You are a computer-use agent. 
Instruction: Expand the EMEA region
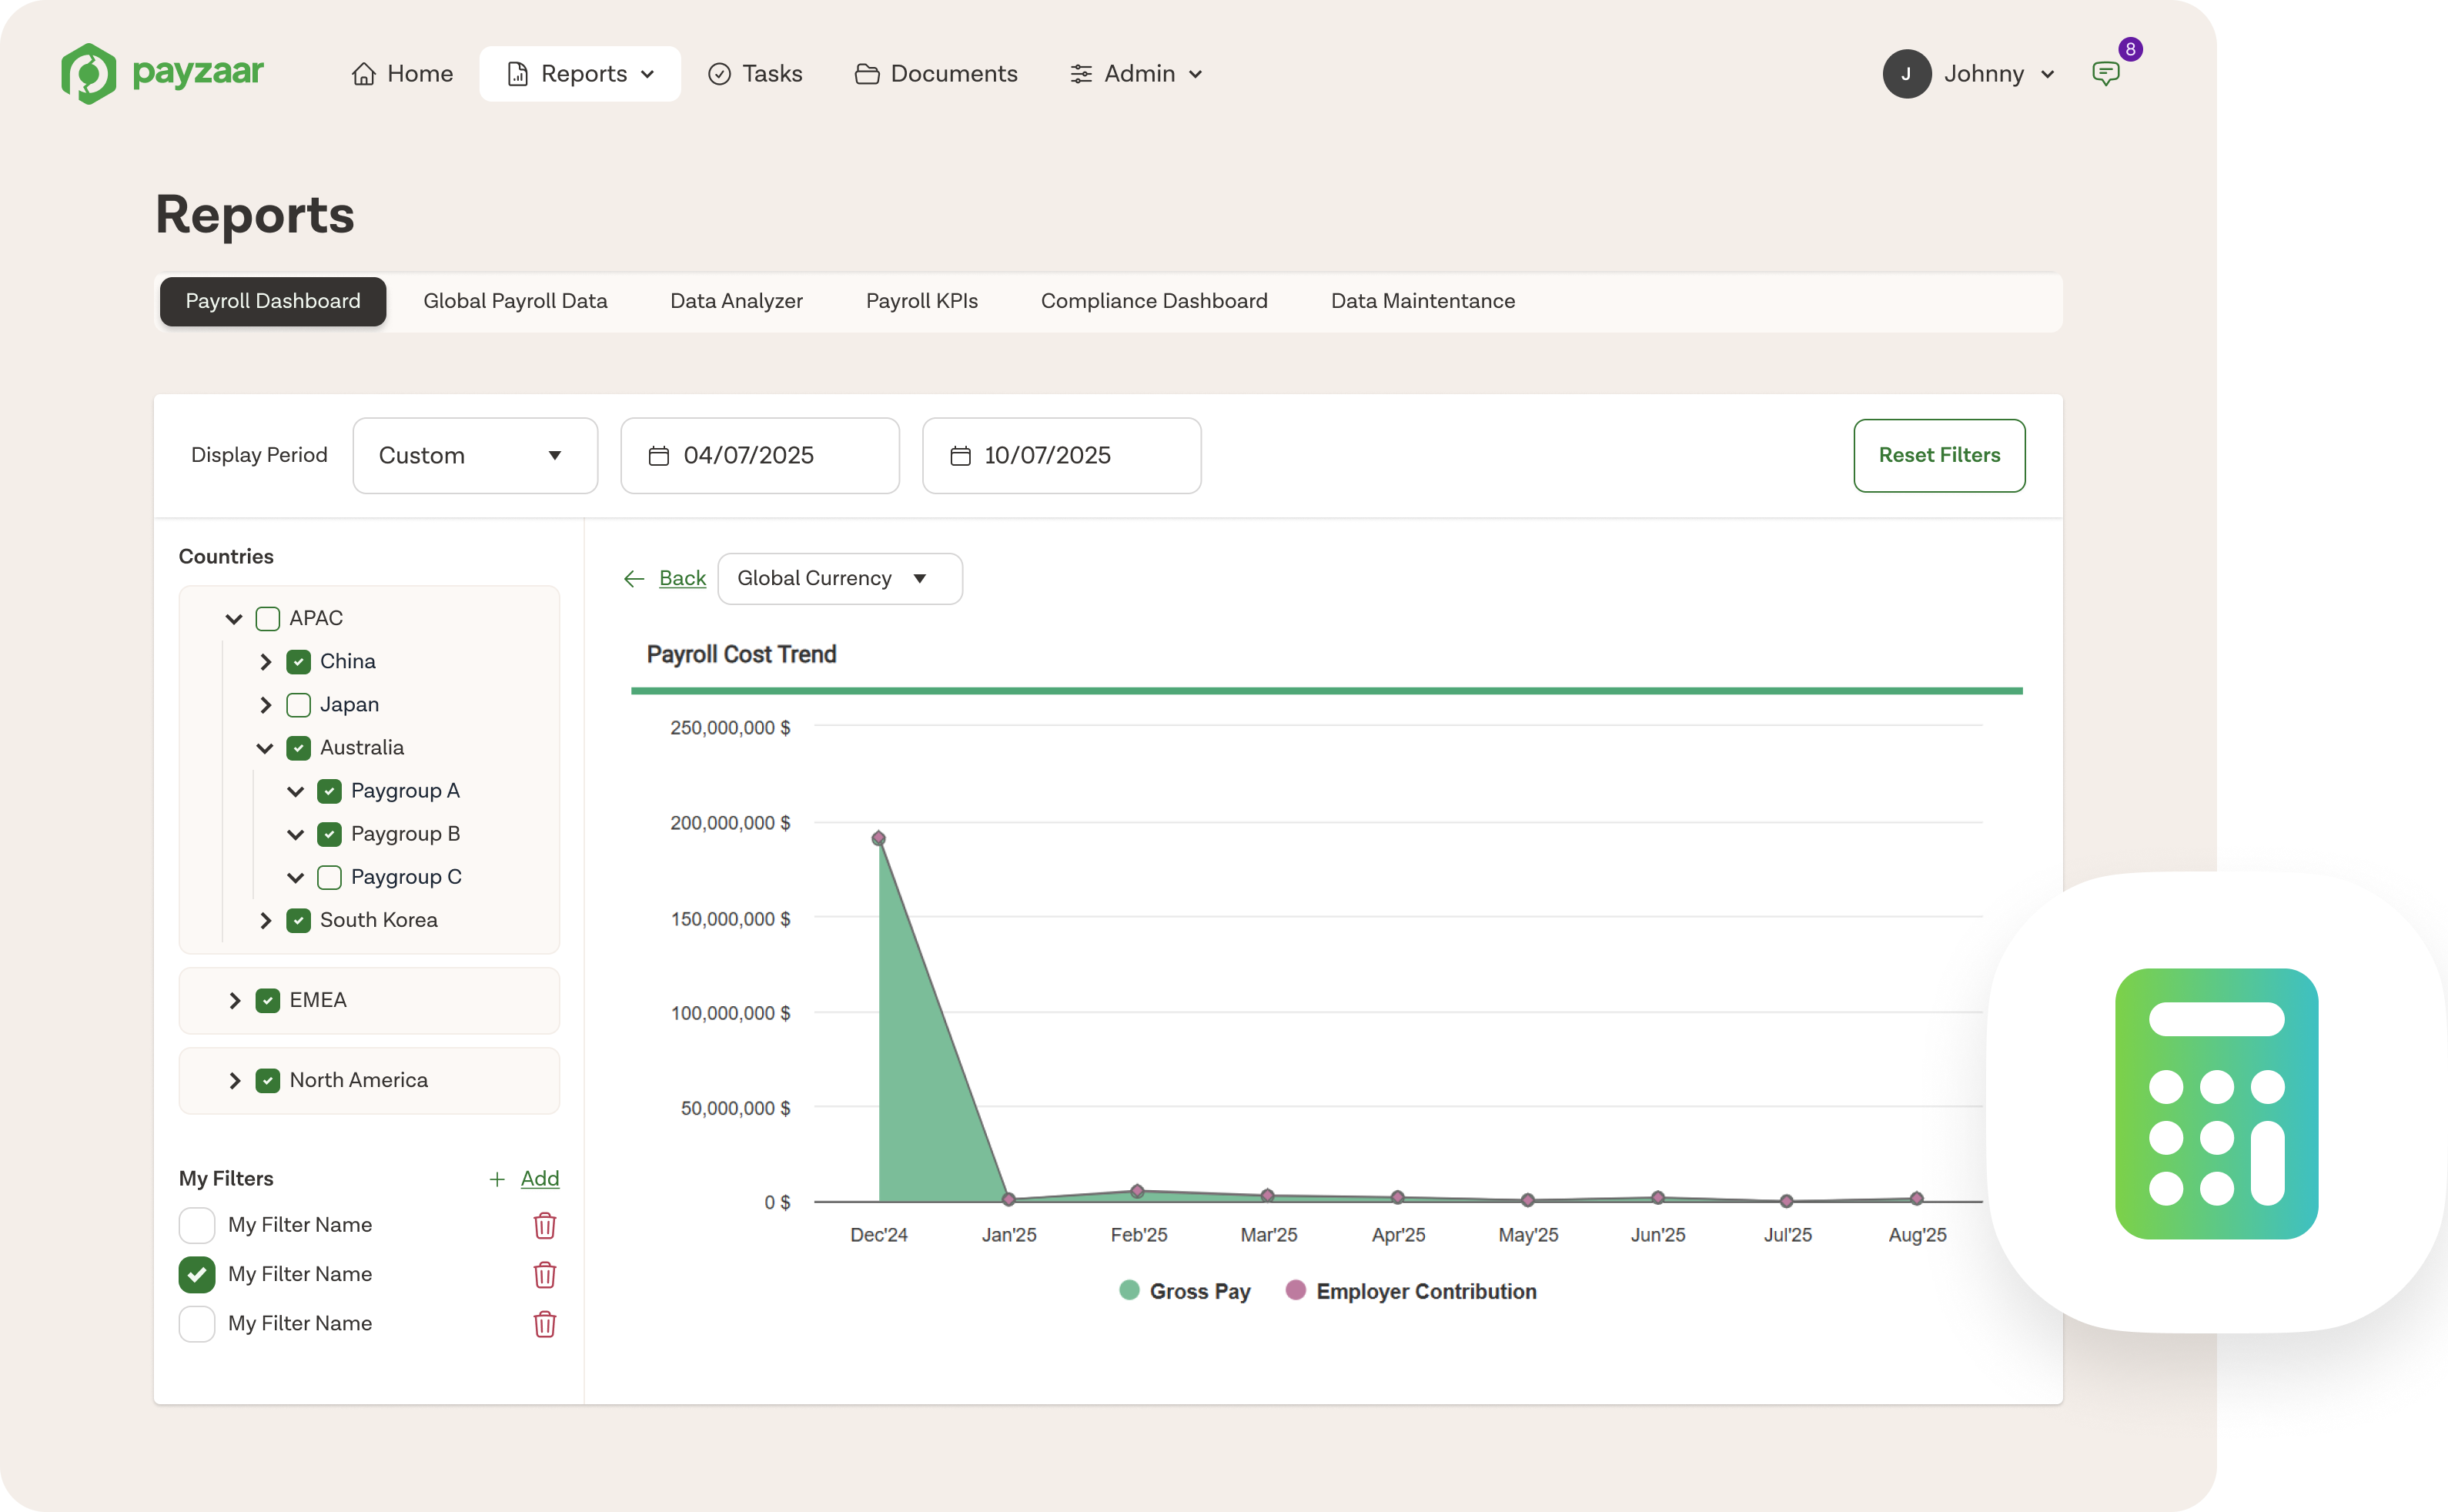(x=234, y=1000)
